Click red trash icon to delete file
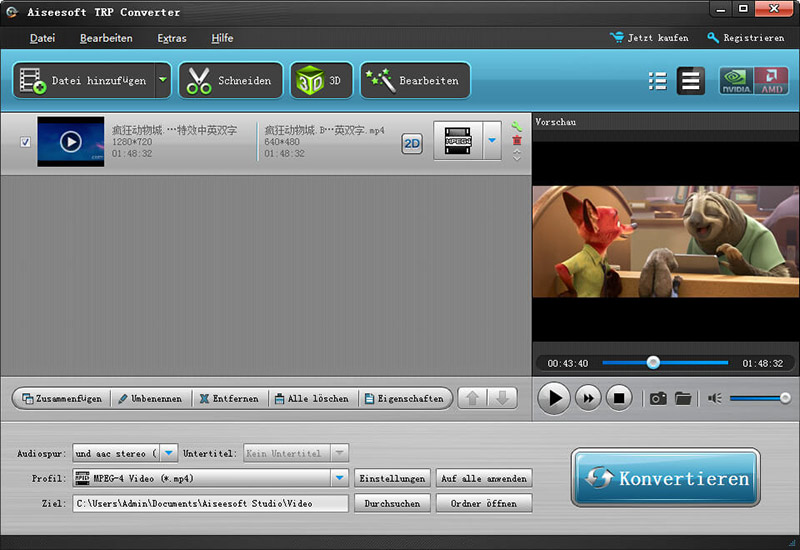This screenshot has height=550, width=800. pyautogui.click(x=517, y=140)
